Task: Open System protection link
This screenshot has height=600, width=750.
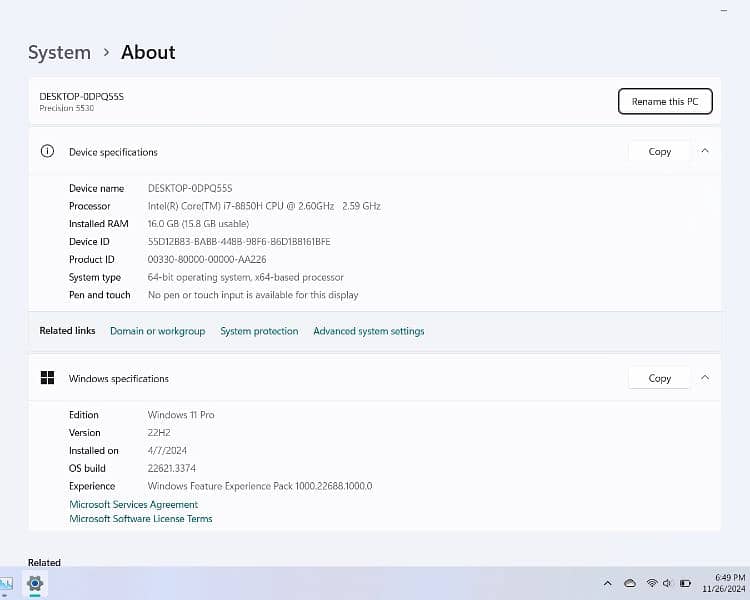Action: [259, 331]
